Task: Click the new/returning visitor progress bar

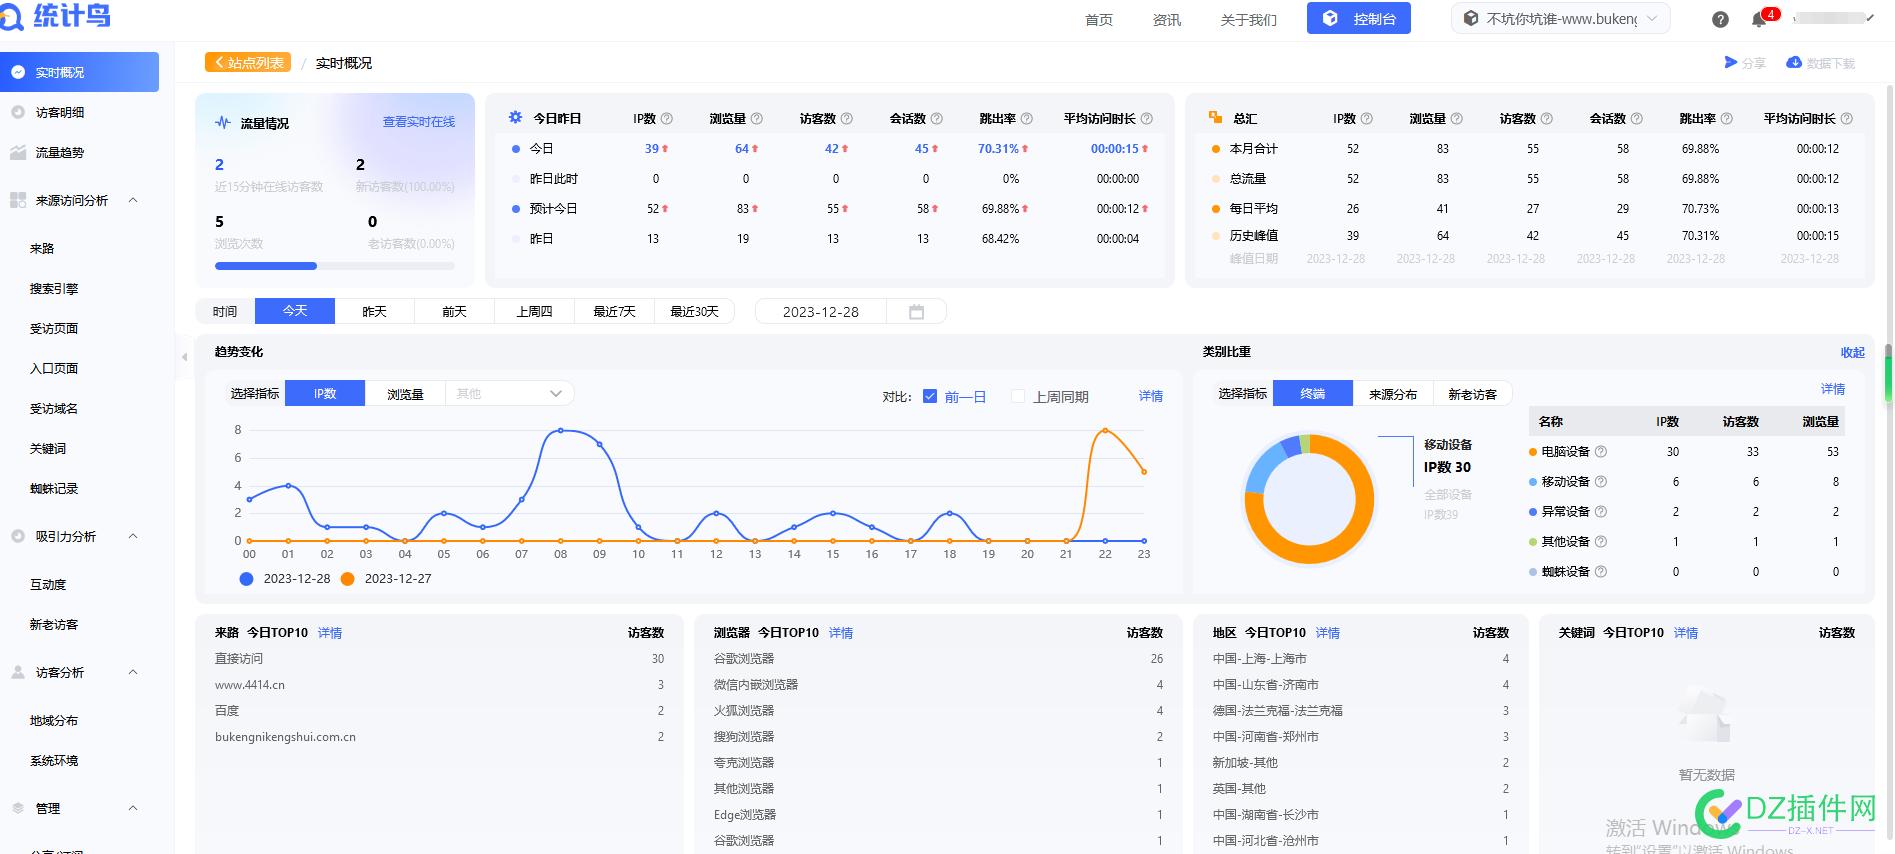Action: [335, 266]
